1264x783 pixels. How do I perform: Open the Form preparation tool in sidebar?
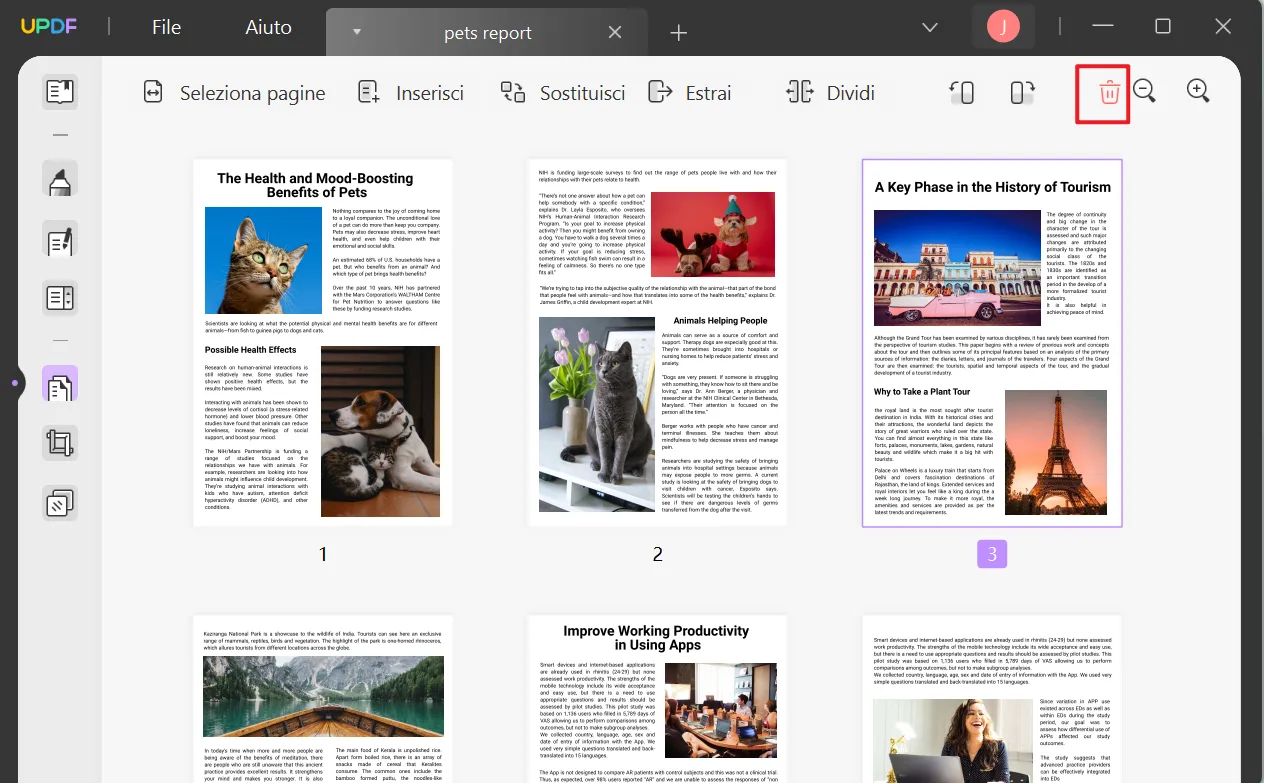pyautogui.click(x=60, y=298)
